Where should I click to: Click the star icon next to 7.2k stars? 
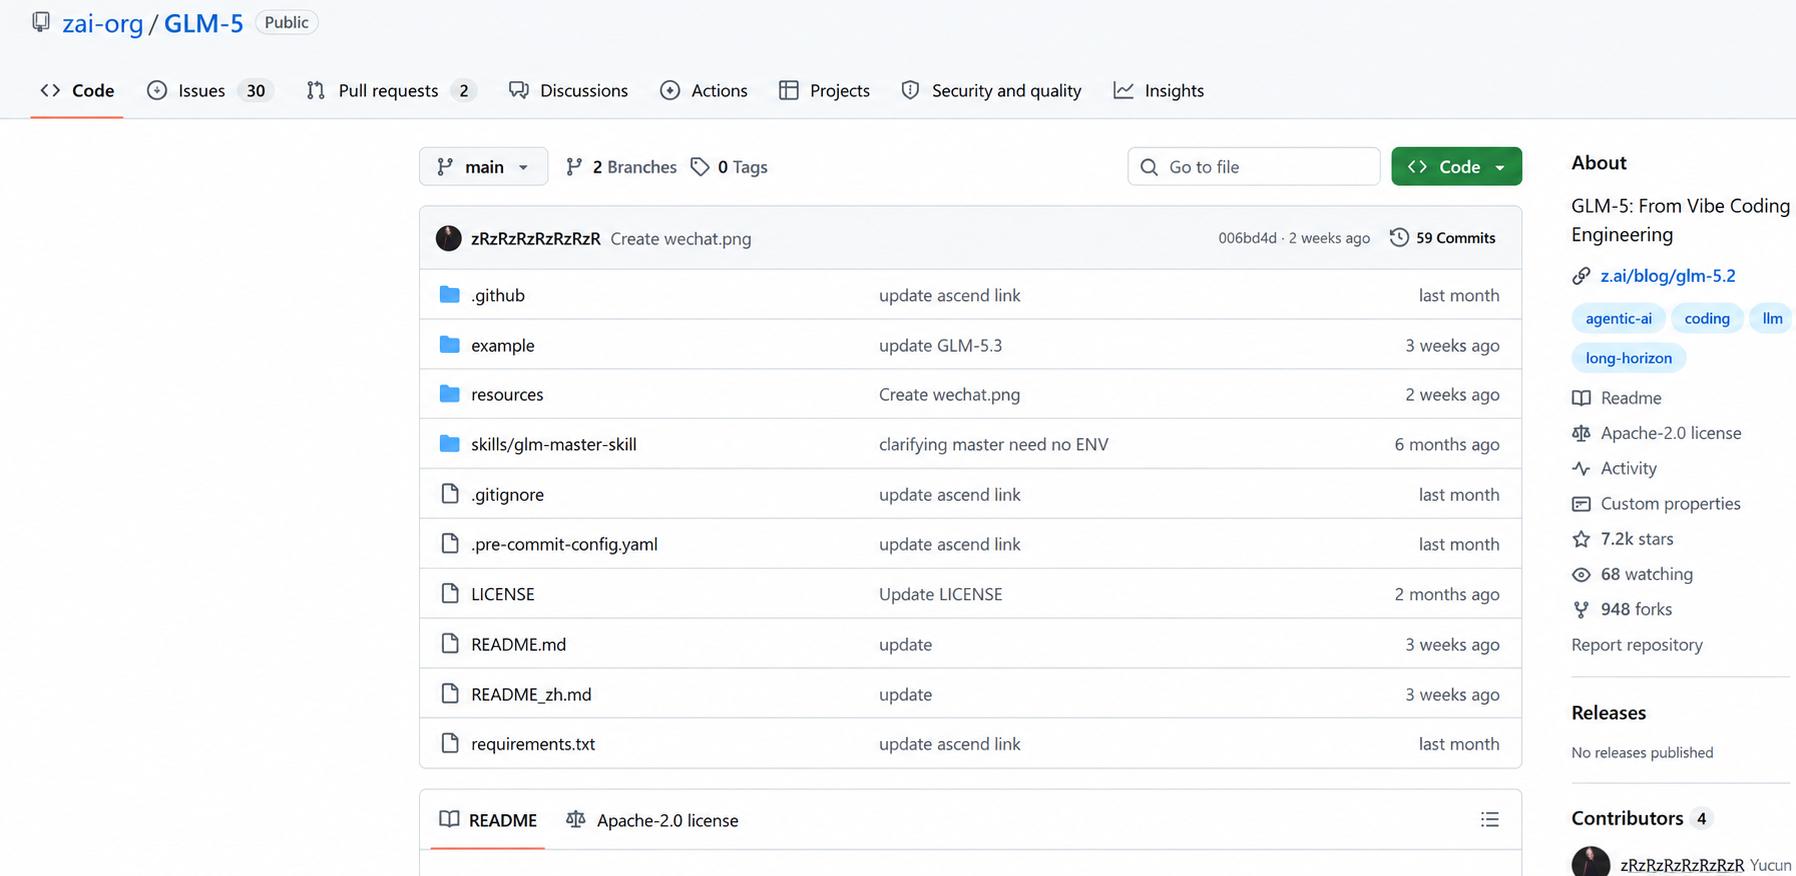(1581, 539)
